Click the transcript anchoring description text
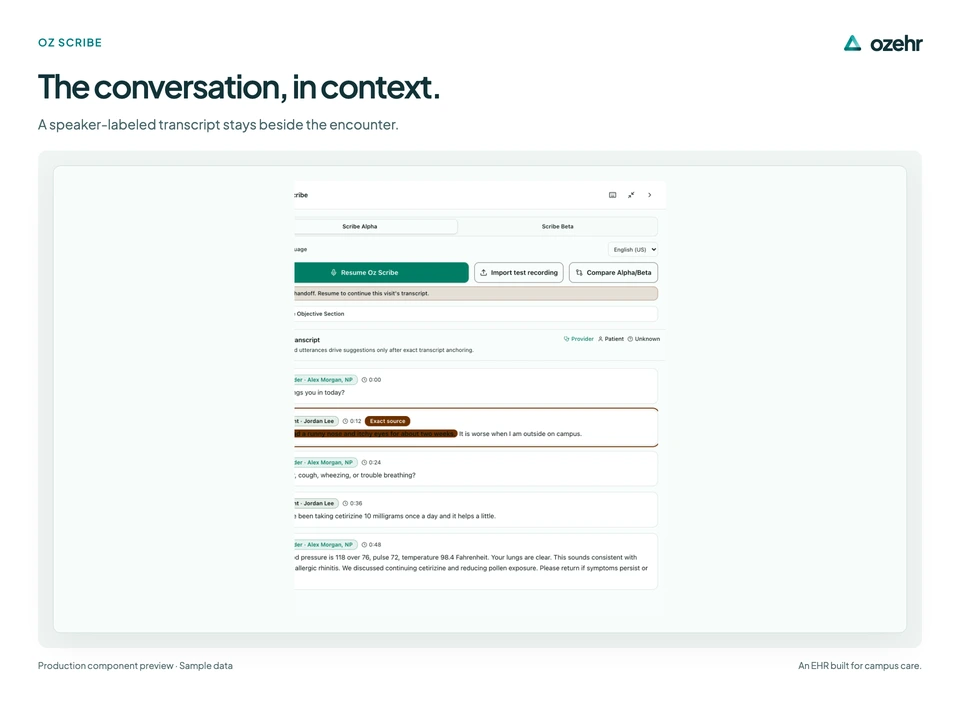Image resolution: width=960 pixels, height=720 pixels. [x=384, y=350]
